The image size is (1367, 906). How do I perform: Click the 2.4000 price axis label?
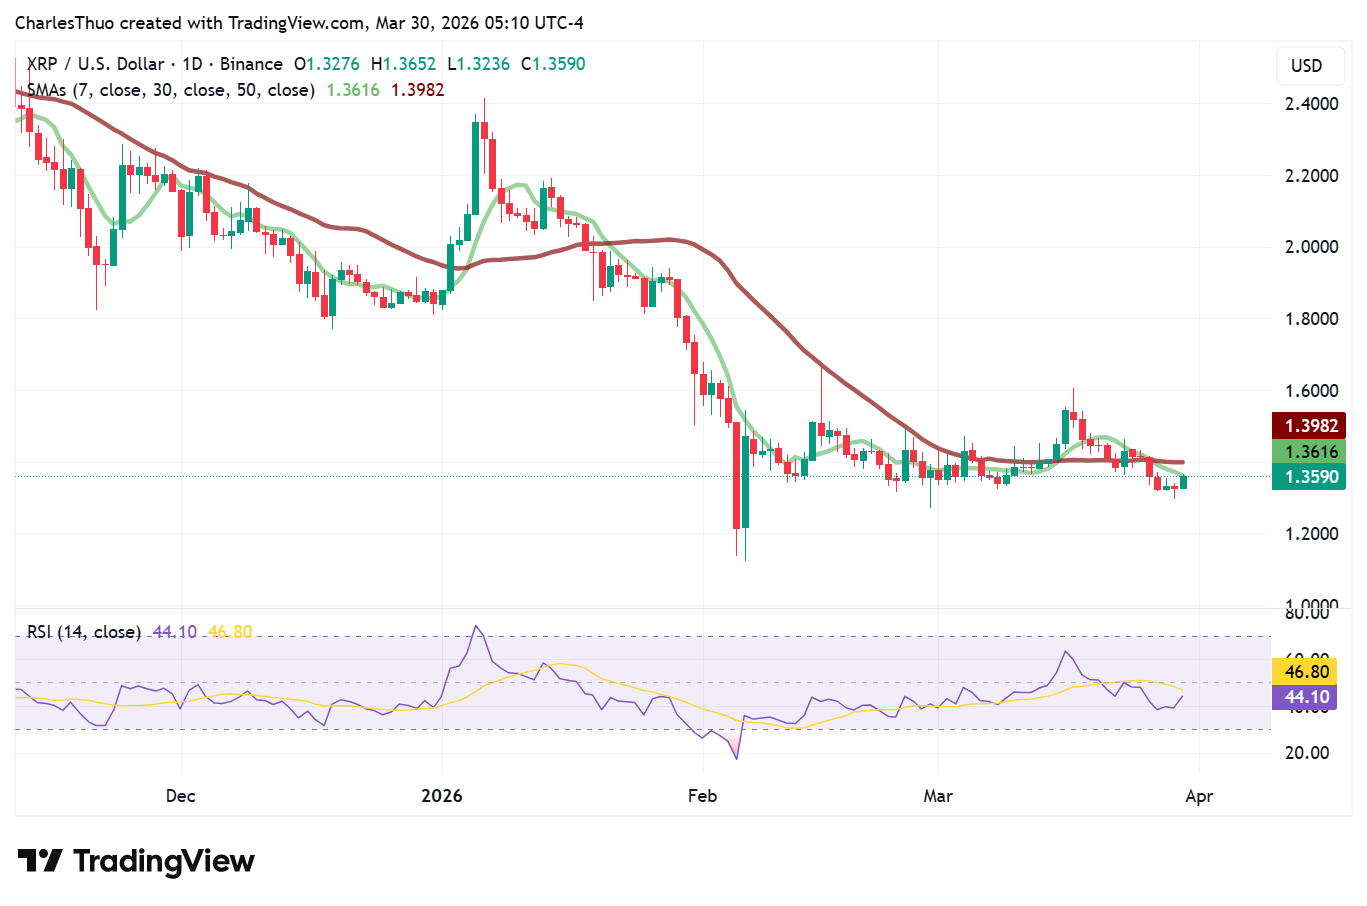click(1311, 103)
